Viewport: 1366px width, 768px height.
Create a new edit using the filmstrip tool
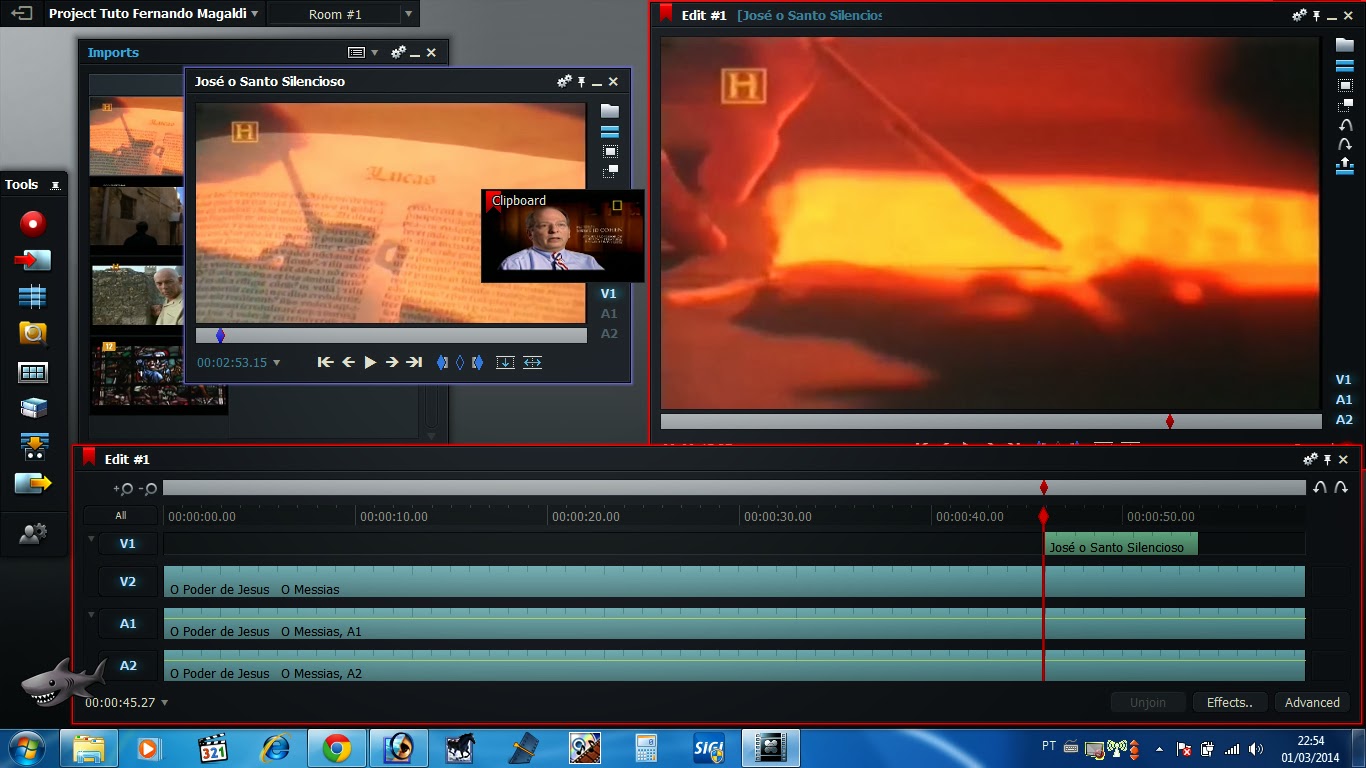click(33, 297)
